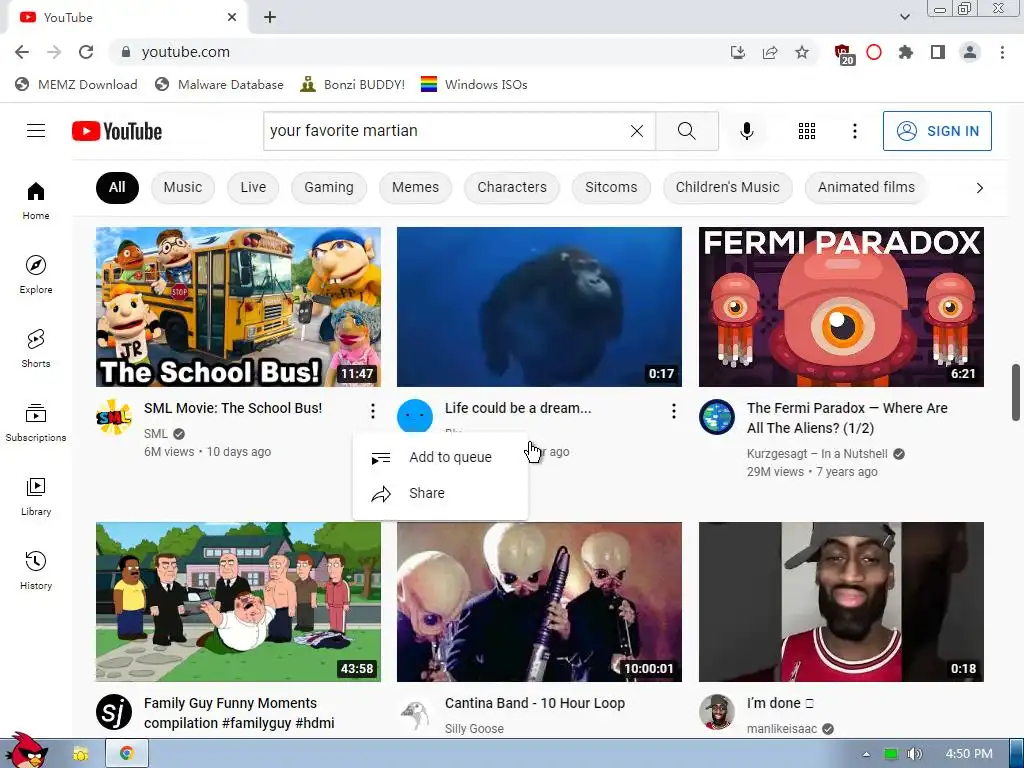Click the Angry Birds start button
The width and height of the screenshot is (1024, 768).
click(25, 751)
